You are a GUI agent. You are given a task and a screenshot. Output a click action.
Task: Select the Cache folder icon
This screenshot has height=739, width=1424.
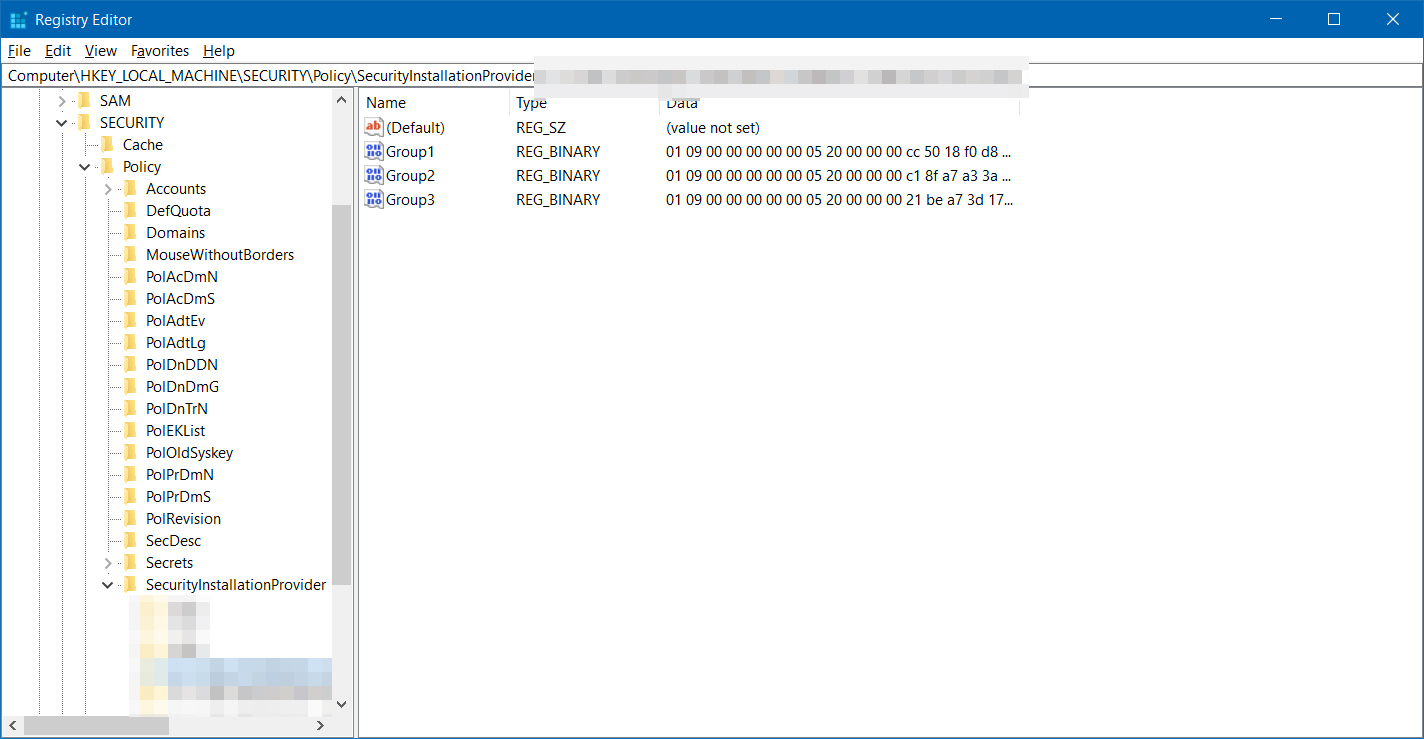pyautogui.click(x=107, y=145)
